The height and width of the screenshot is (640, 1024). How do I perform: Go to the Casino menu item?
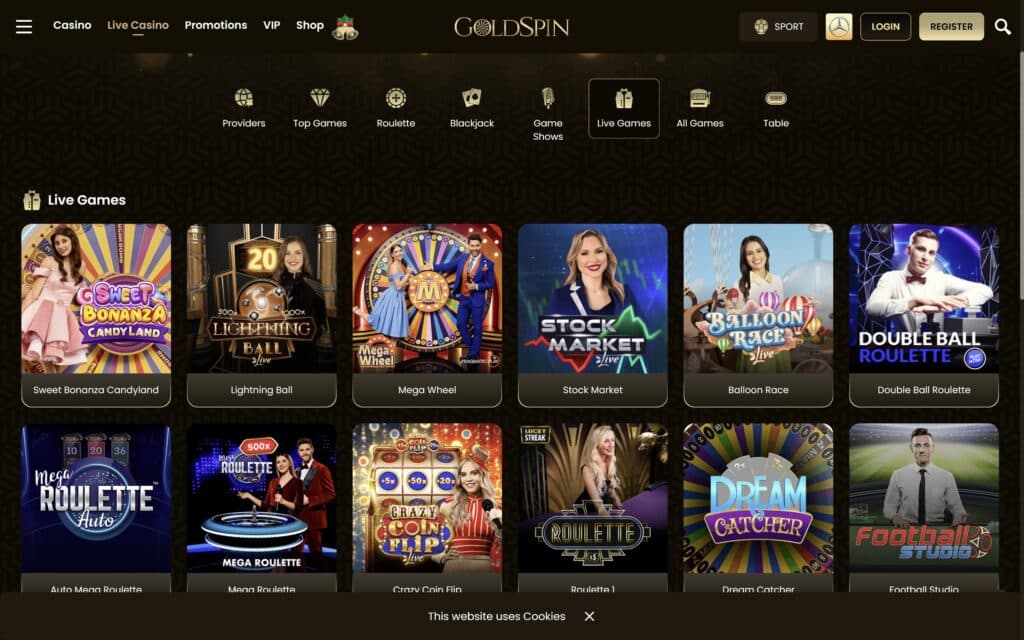[72, 25]
